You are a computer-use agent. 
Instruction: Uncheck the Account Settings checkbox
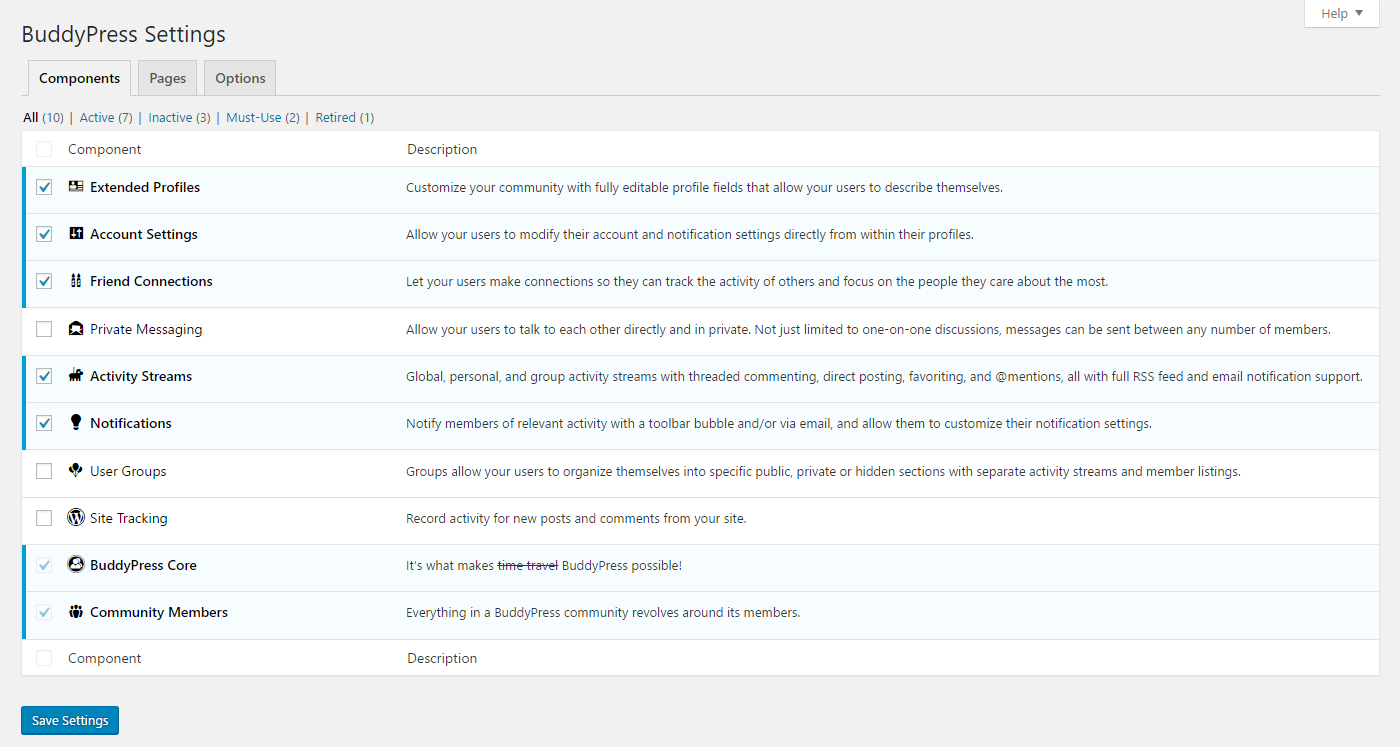coord(44,234)
